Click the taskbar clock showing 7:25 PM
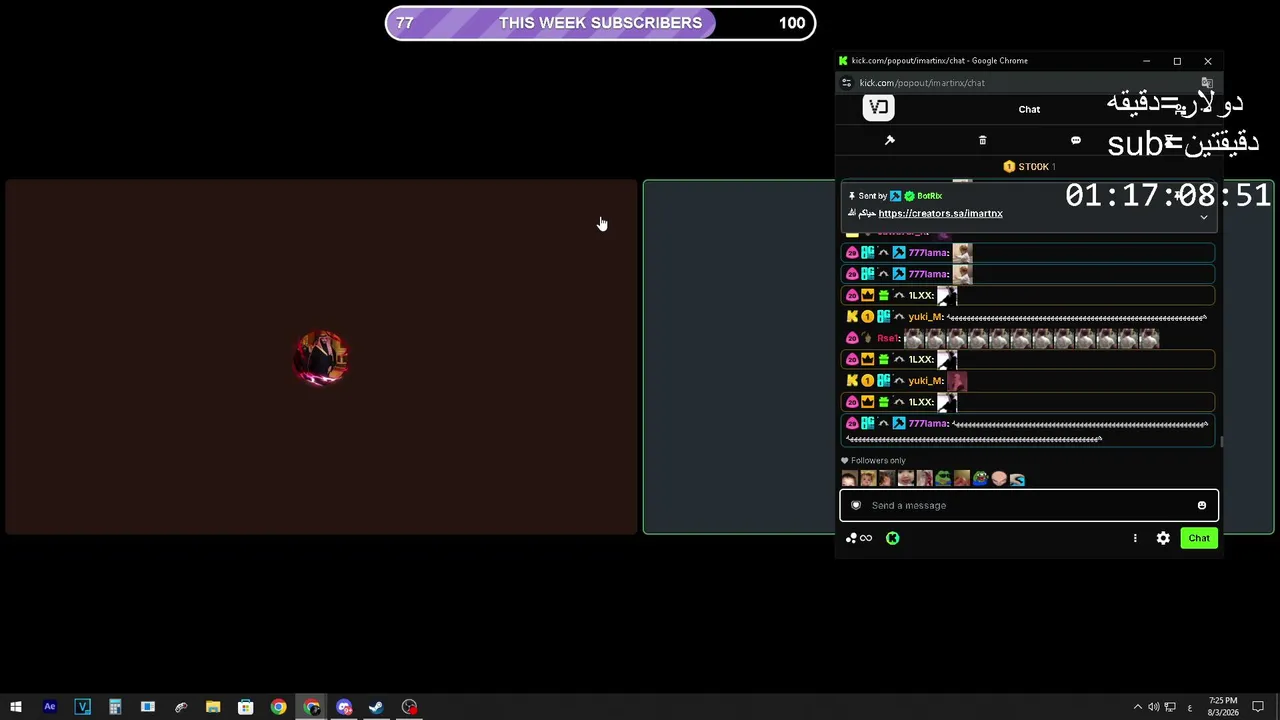This screenshot has height=720, width=1280. tap(1223, 707)
